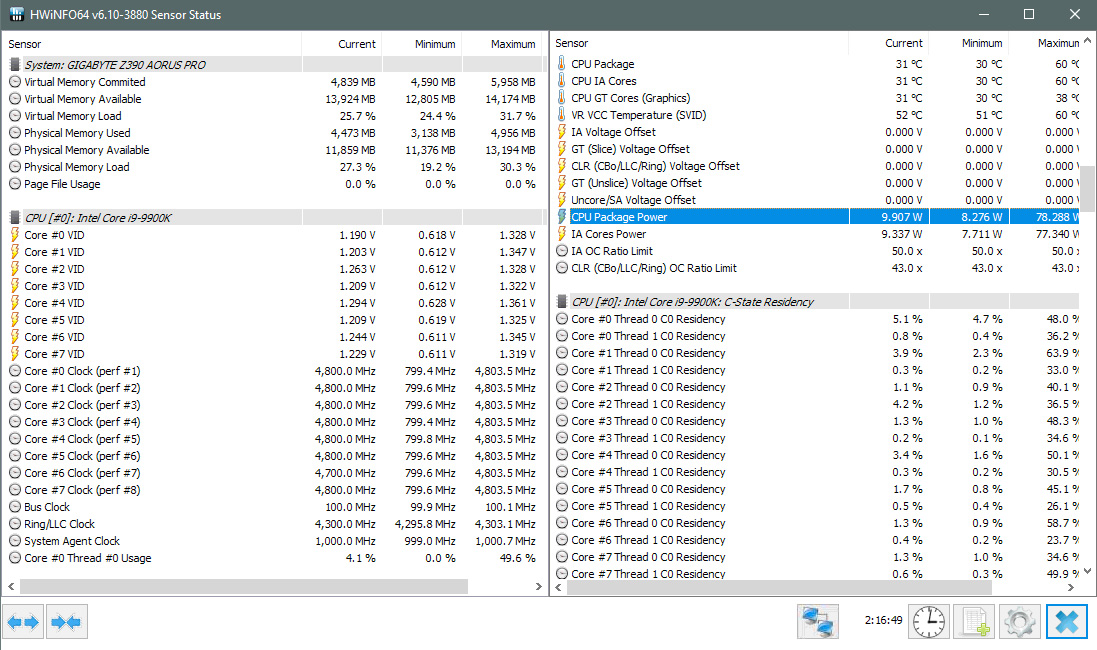Viewport: 1097px width, 650px height.
Task: Select Core #7 Thread 0 C0 Residency row
Action: tap(815, 557)
